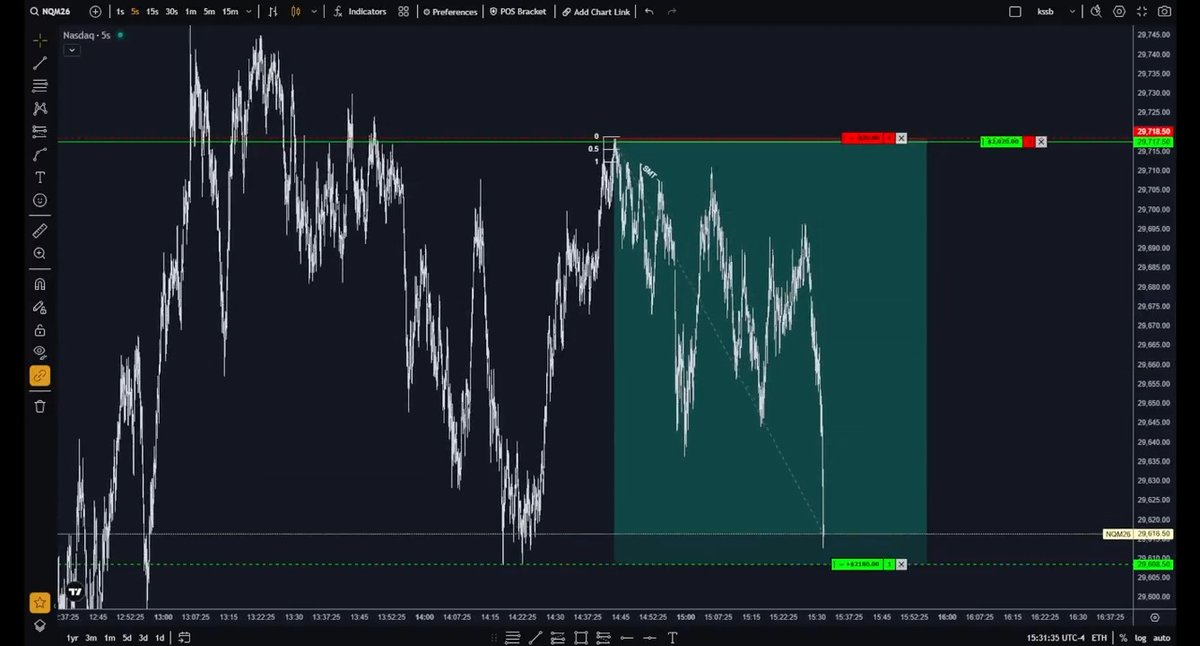This screenshot has width=1200, height=646.
Task: Add a symbol with the plus icon
Action: point(95,12)
